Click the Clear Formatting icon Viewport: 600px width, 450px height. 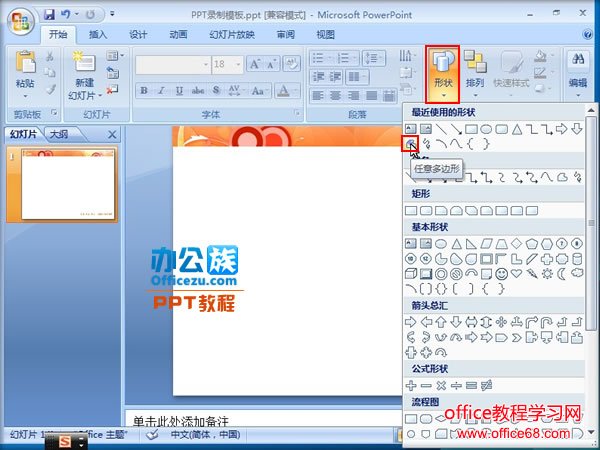tap(292, 64)
